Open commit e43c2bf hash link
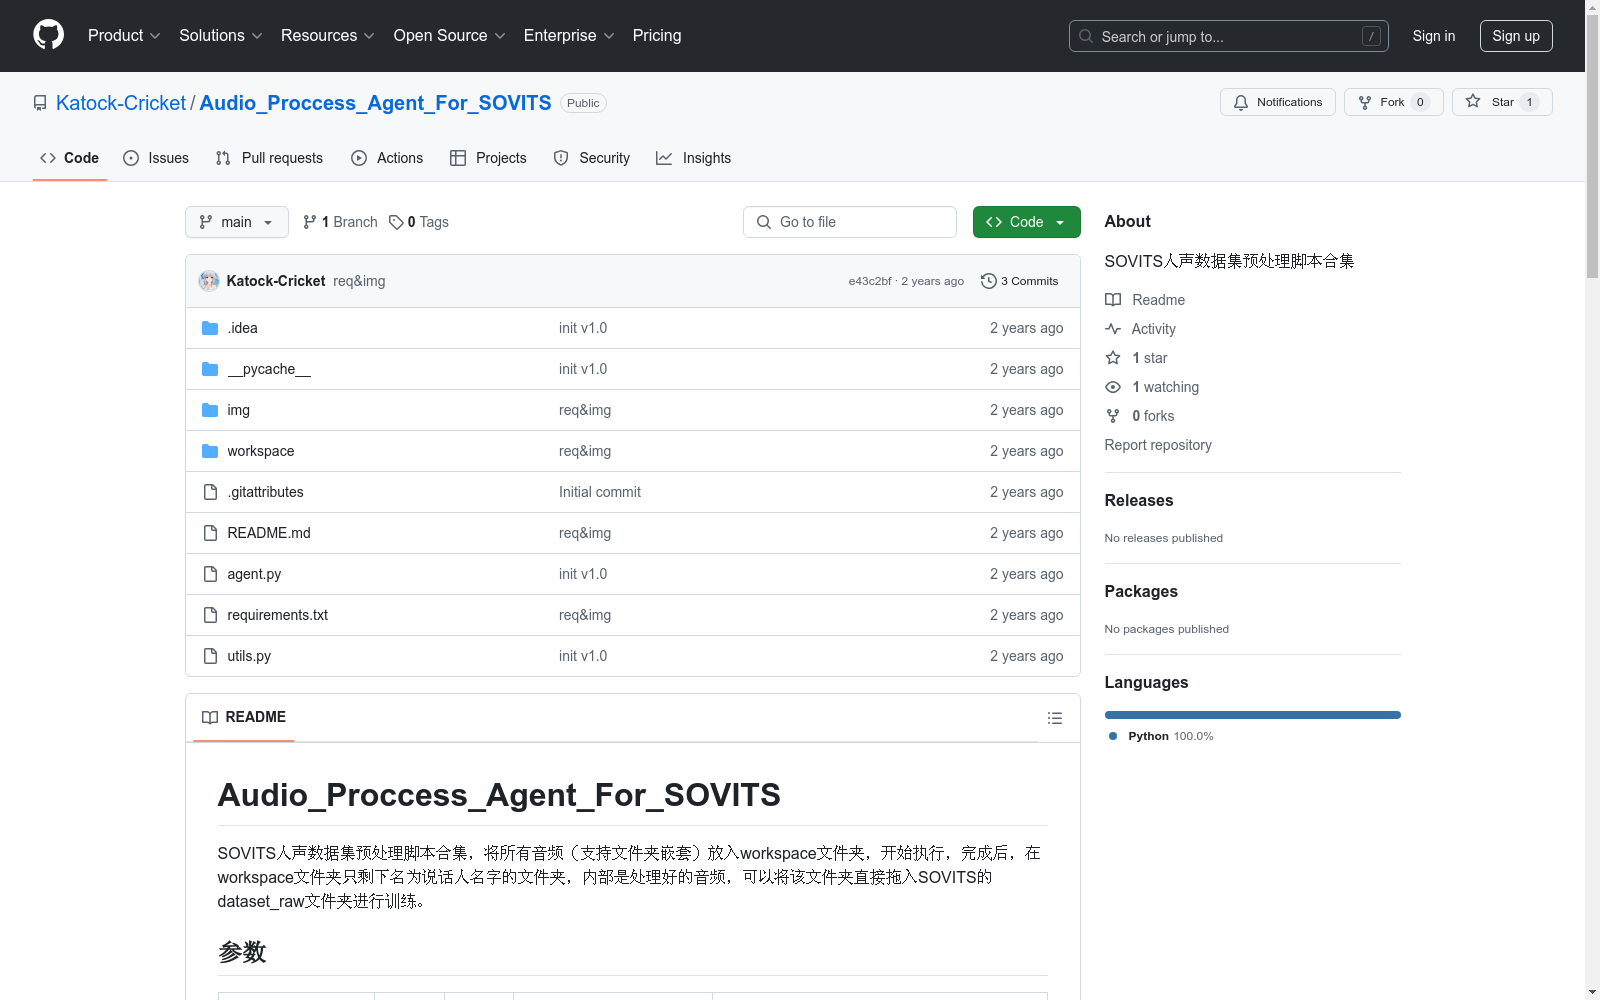 [870, 281]
